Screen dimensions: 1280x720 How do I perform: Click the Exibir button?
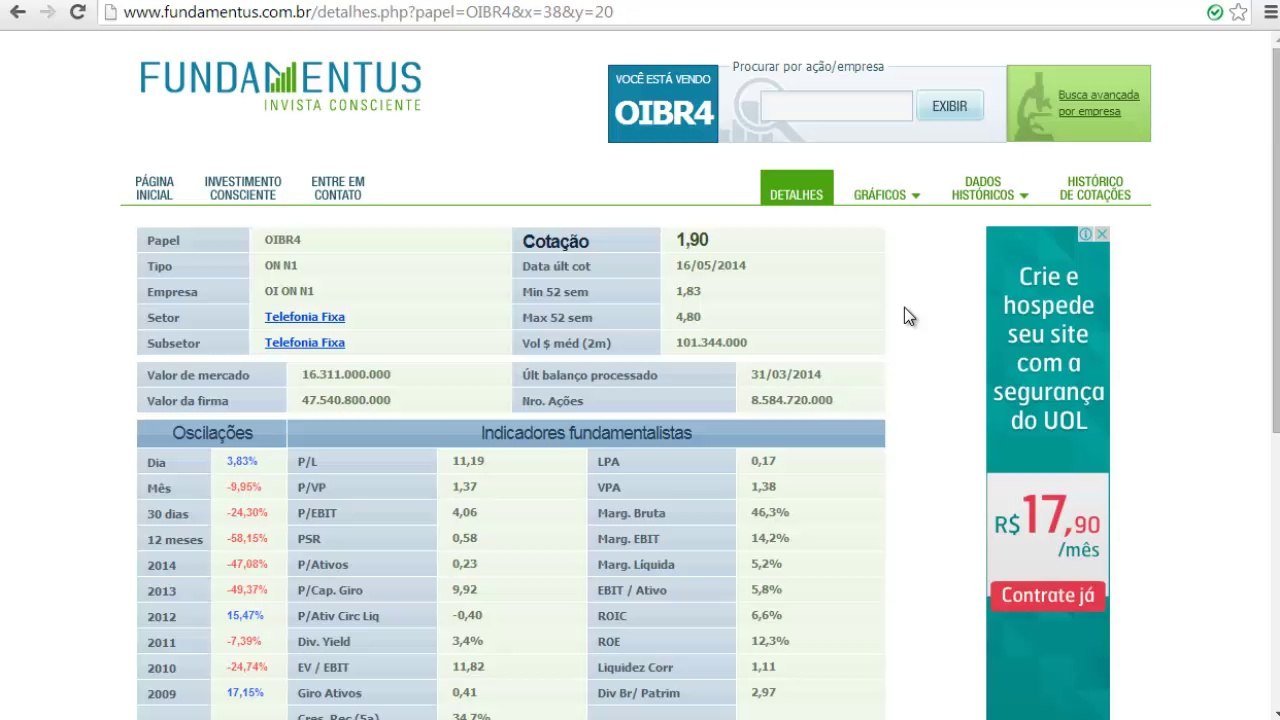pos(949,106)
